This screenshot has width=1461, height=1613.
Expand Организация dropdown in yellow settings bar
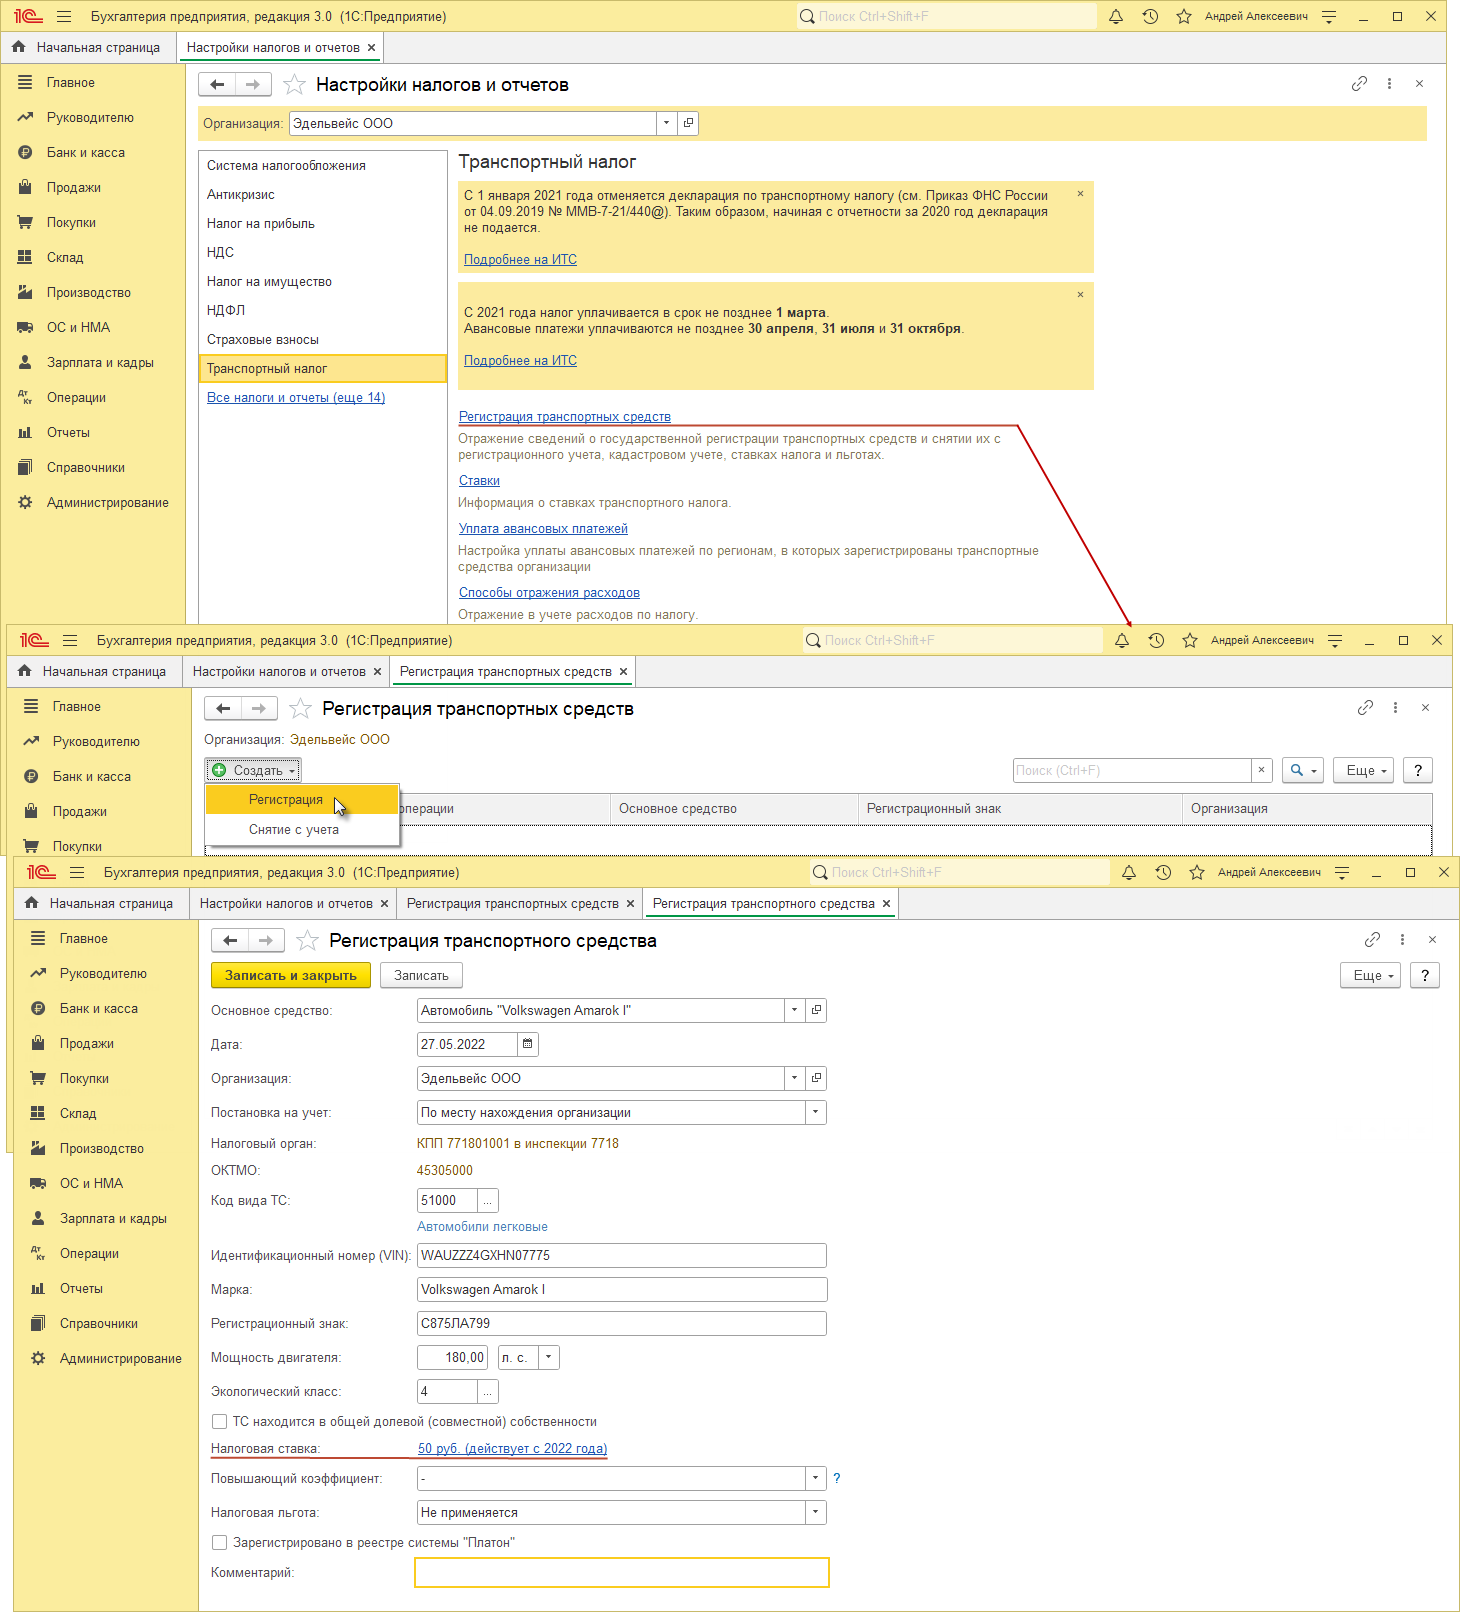click(x=667, y=123)
